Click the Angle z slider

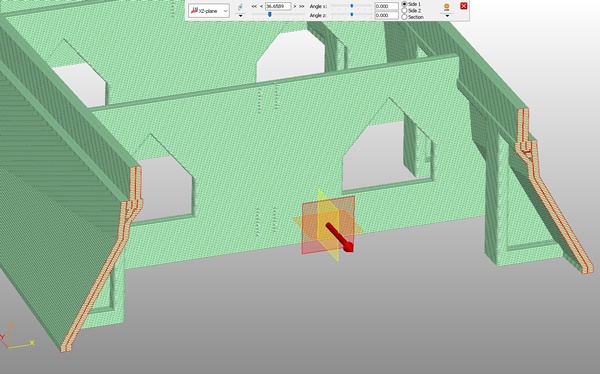(352, 15)
